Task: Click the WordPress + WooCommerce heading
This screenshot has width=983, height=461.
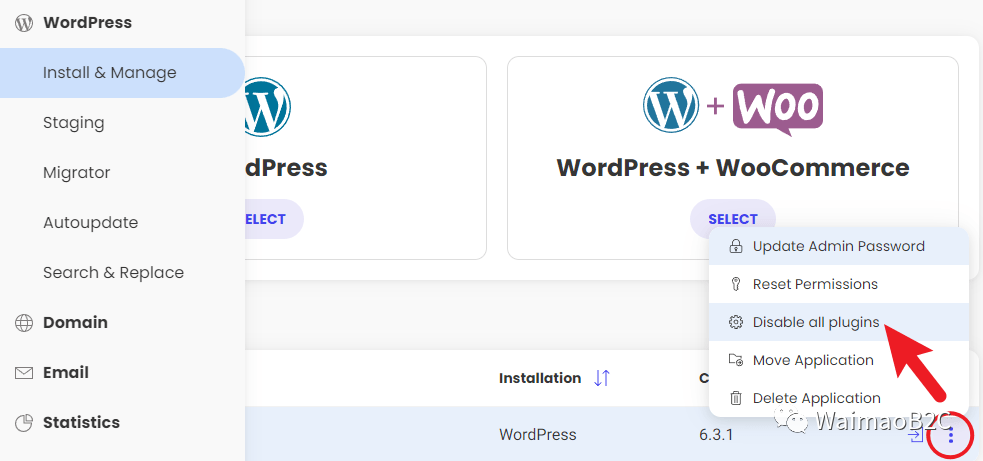Action: 733,168
